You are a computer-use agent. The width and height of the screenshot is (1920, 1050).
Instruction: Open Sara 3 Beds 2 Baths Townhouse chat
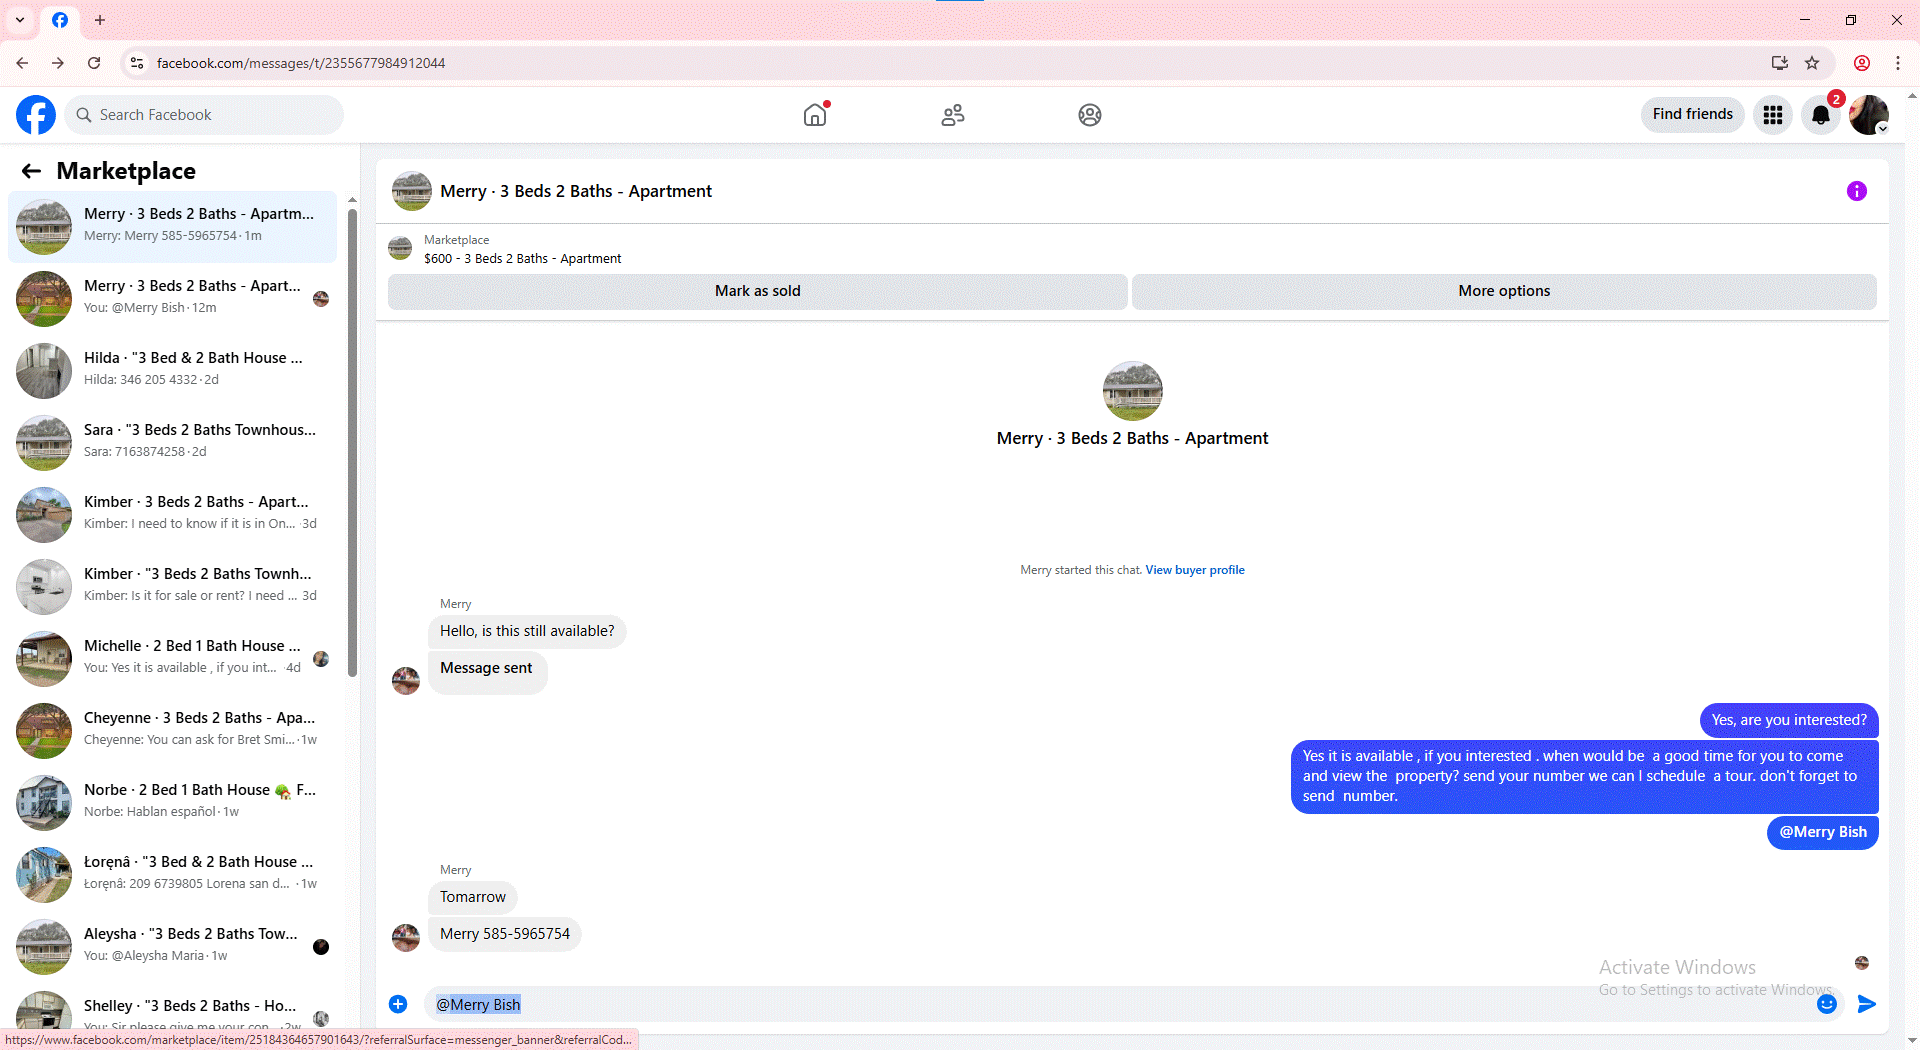[172, 443]
